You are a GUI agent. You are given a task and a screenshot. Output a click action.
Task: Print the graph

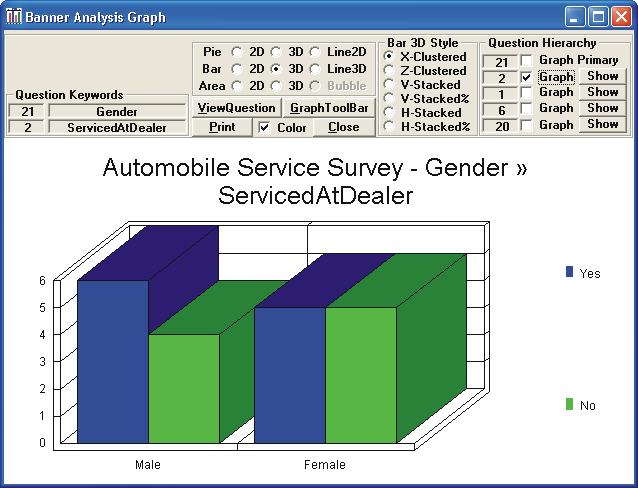pos(222,127)
